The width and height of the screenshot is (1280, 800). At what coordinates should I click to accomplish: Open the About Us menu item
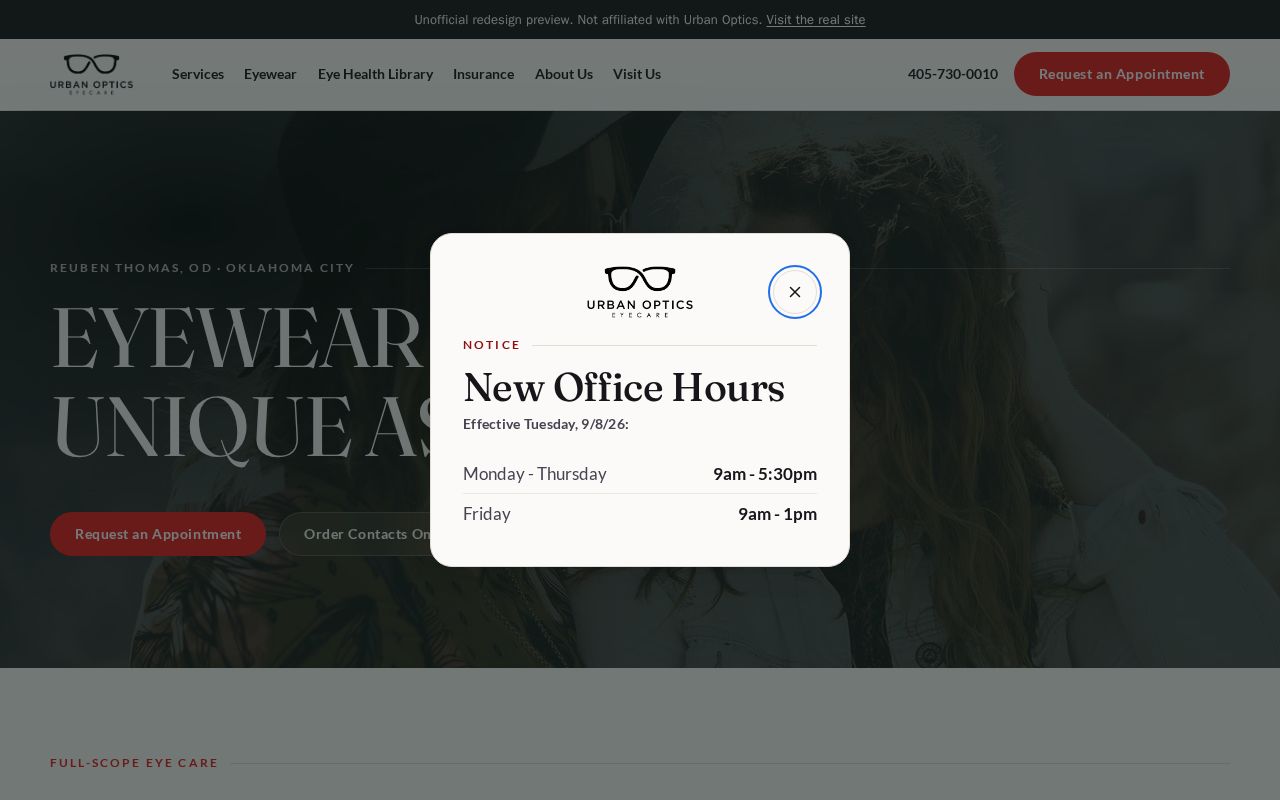(x=564, y=74)
